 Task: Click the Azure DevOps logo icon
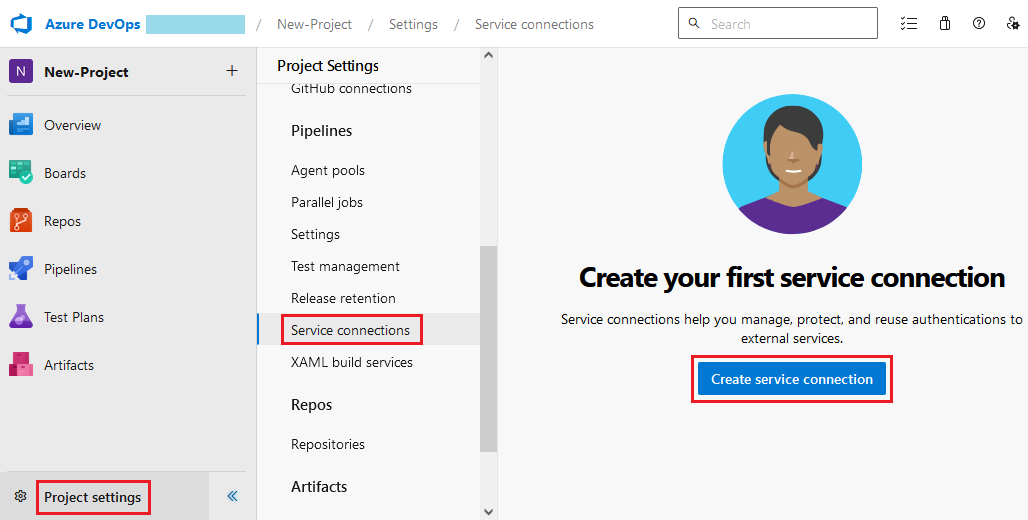(x=22, y=24)
